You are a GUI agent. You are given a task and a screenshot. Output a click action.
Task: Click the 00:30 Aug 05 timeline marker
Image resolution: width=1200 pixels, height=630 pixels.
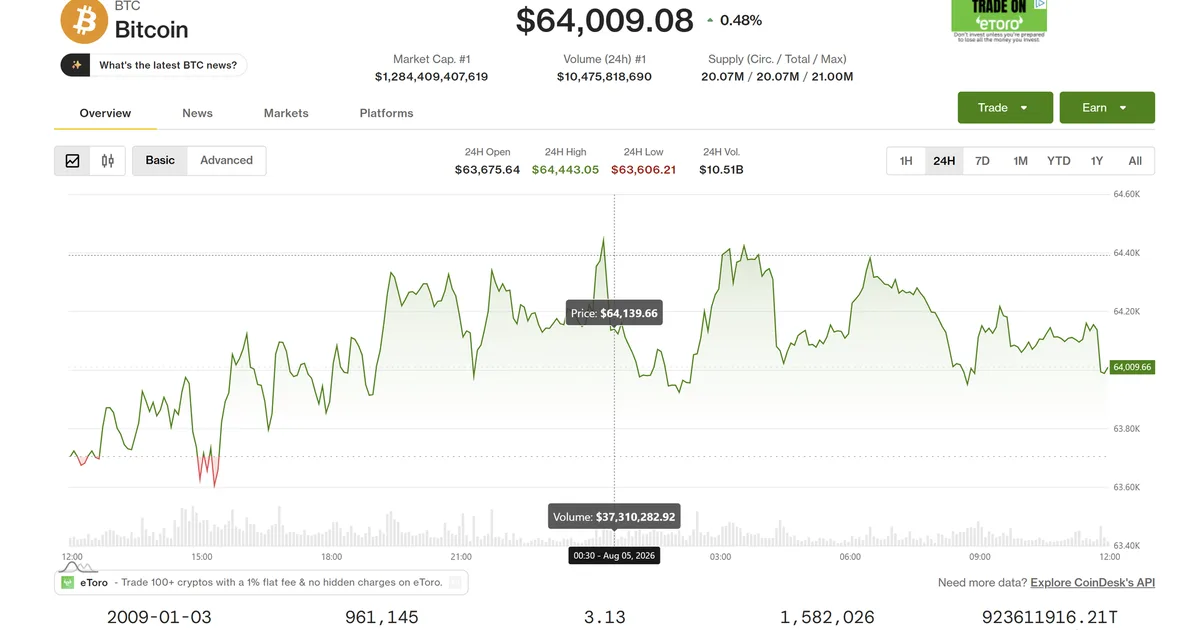coord(614,555)
